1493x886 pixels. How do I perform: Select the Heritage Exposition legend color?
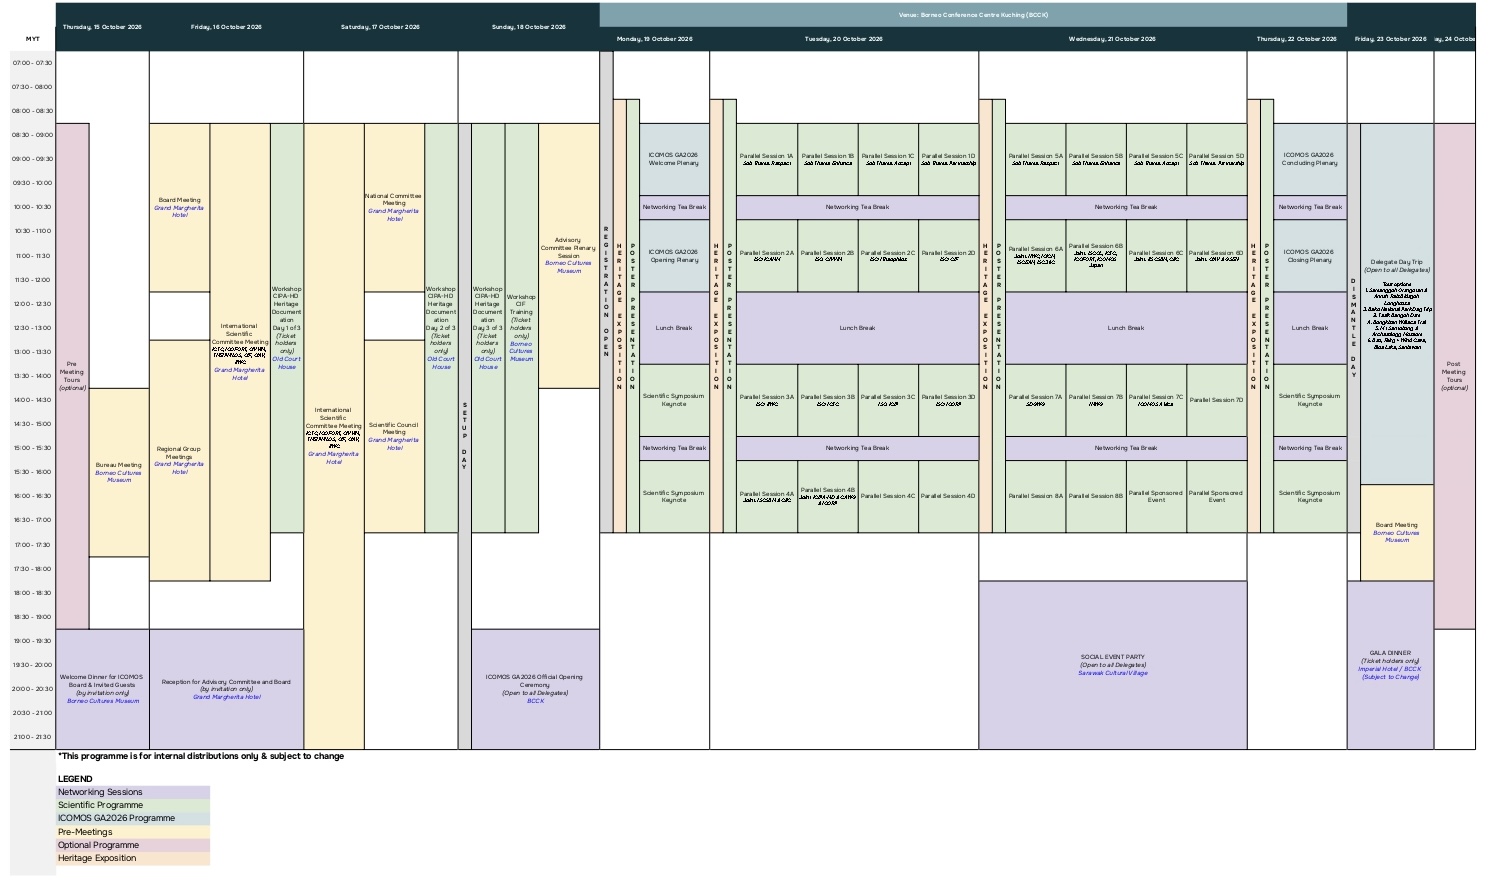(x=133, y=858)
